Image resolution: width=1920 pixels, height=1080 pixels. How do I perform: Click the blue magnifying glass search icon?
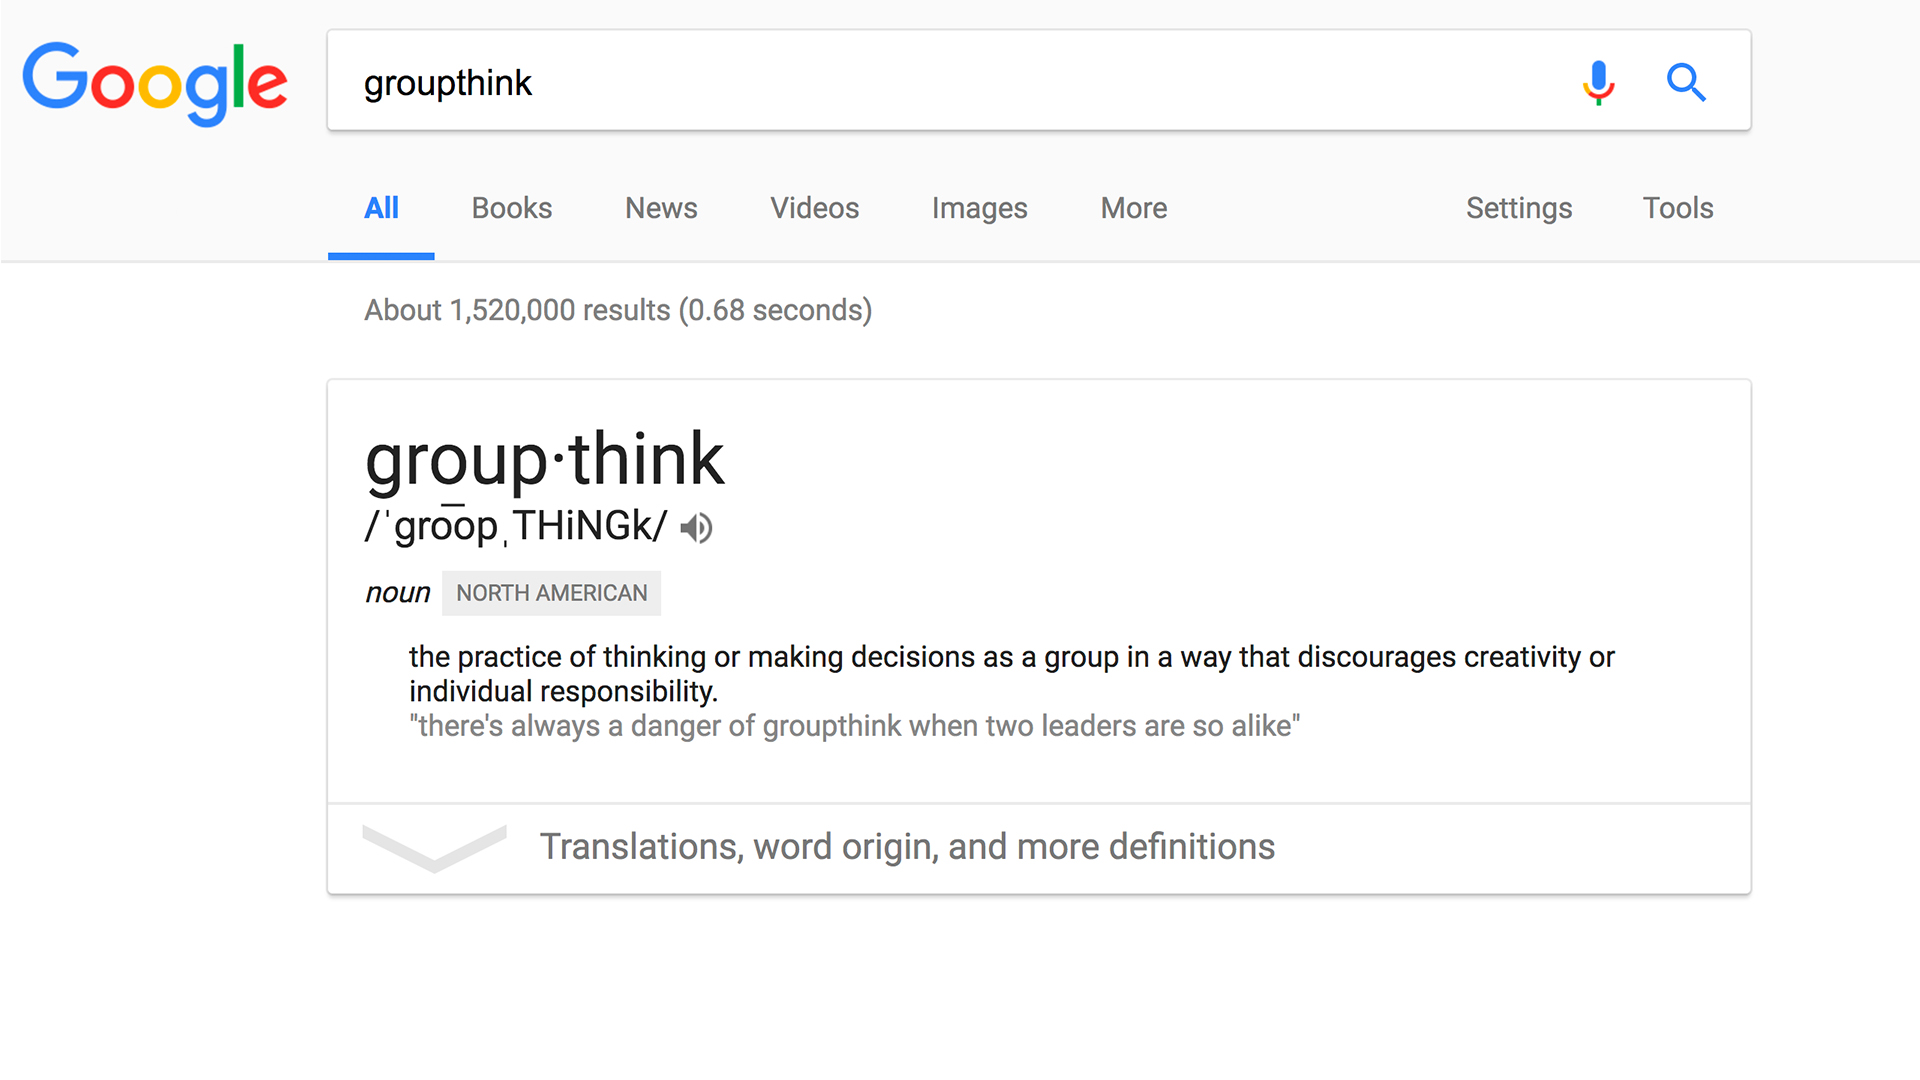click(x=1686, y=82)
